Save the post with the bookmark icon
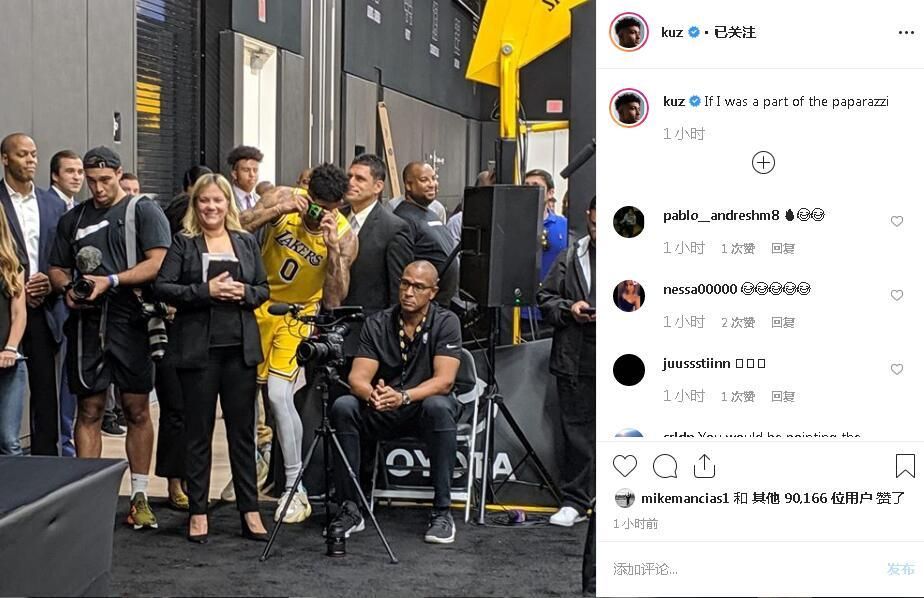 905,465
